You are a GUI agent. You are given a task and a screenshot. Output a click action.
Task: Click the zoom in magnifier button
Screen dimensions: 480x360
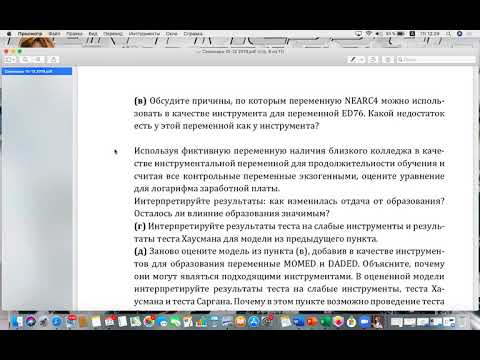pos(38,59)
